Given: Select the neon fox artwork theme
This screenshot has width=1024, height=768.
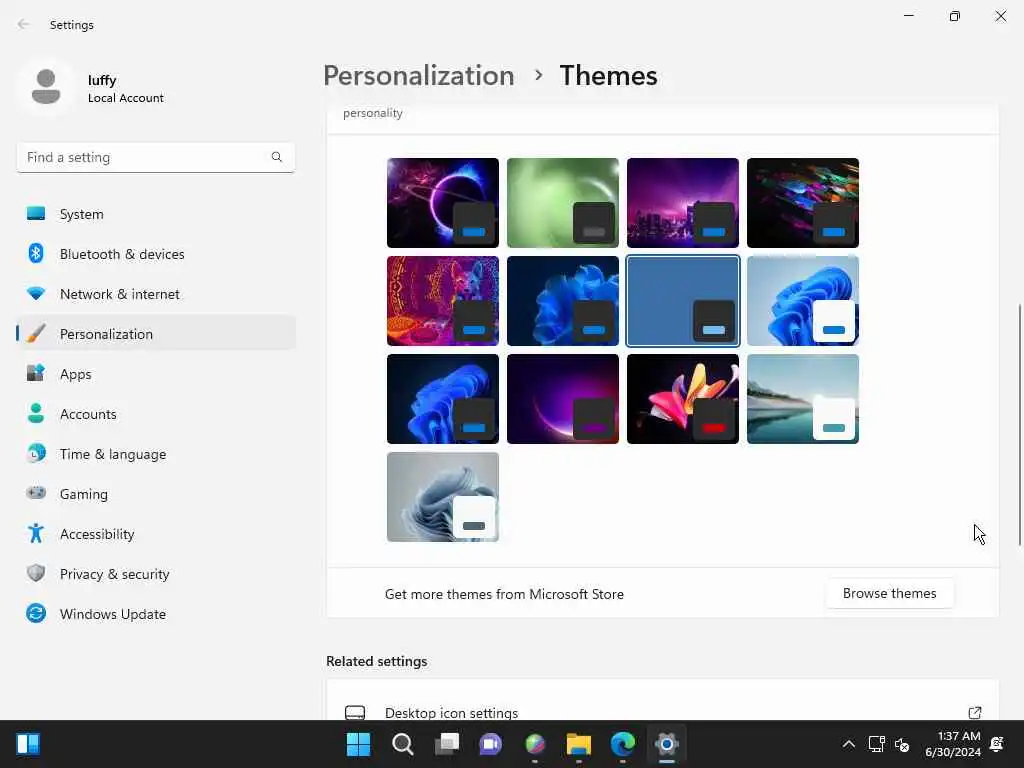Looking at the screenshot, I should click(443, 300).
